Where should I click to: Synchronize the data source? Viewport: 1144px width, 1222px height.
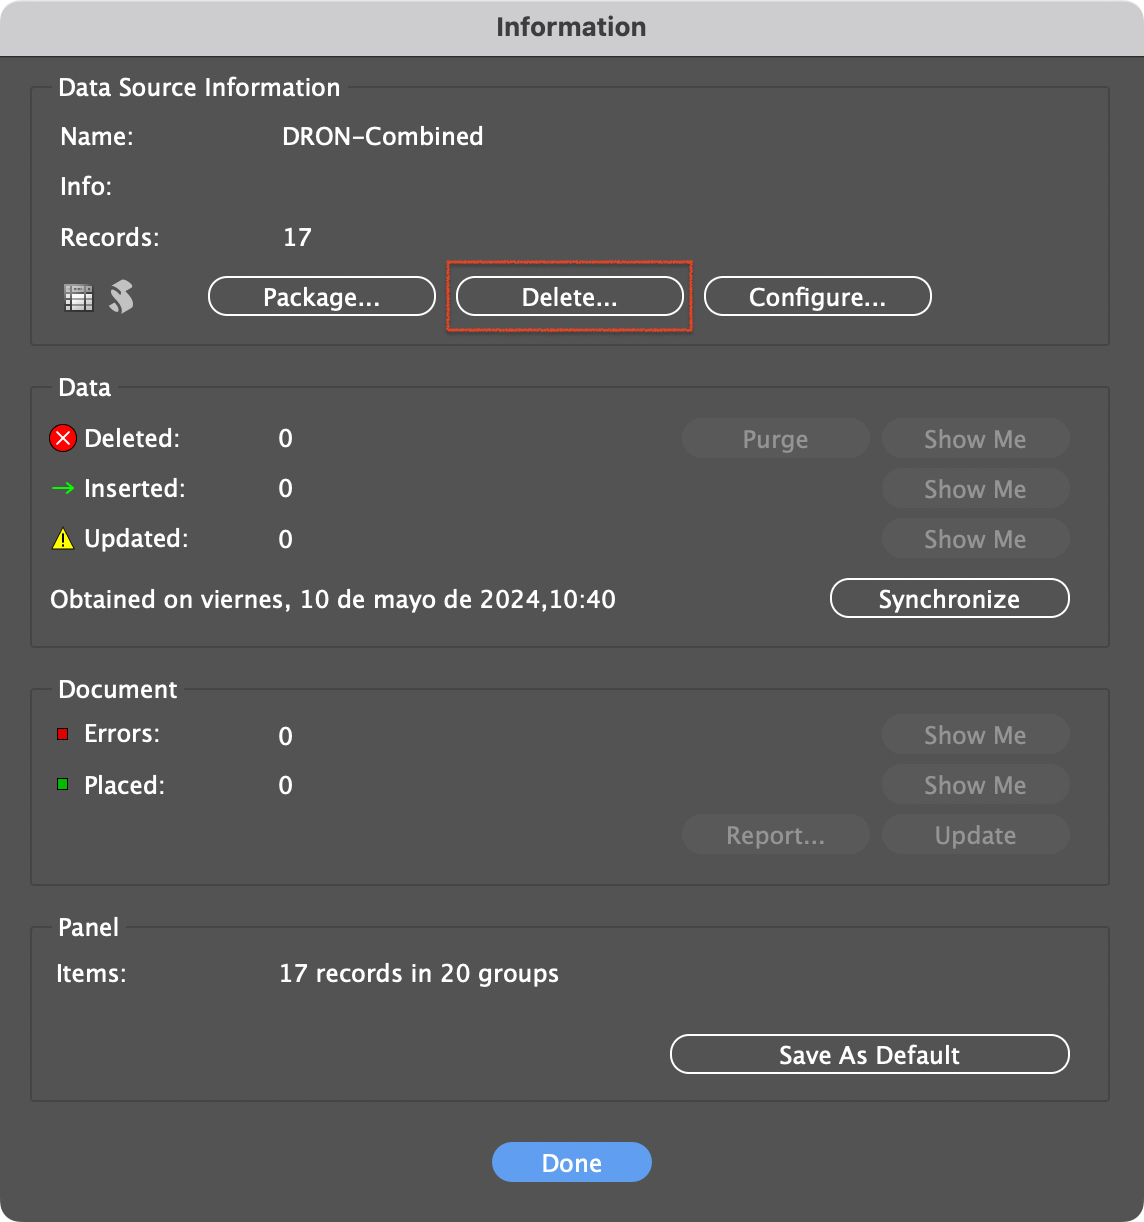(x=949, y=599)
